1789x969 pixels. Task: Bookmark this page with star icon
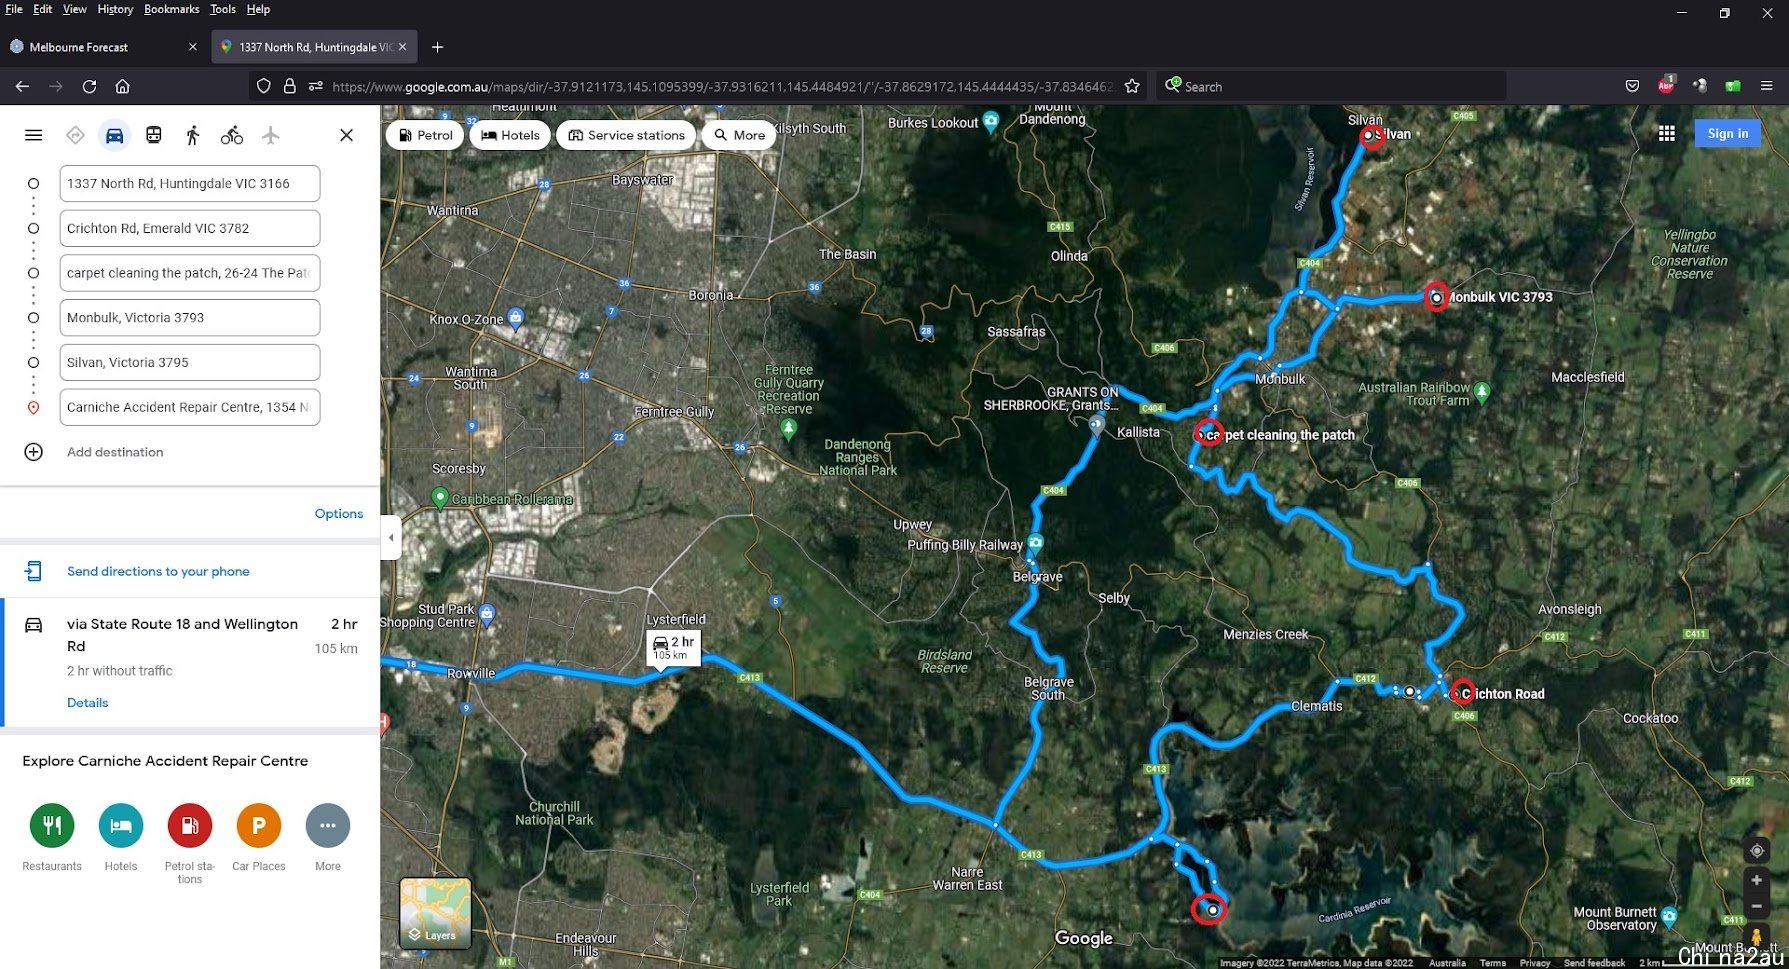click(1132, 86)
